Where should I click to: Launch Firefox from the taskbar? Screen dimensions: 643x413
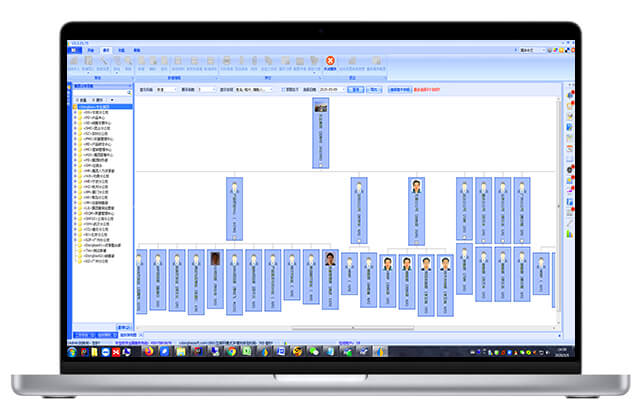[x=147, y=351]
